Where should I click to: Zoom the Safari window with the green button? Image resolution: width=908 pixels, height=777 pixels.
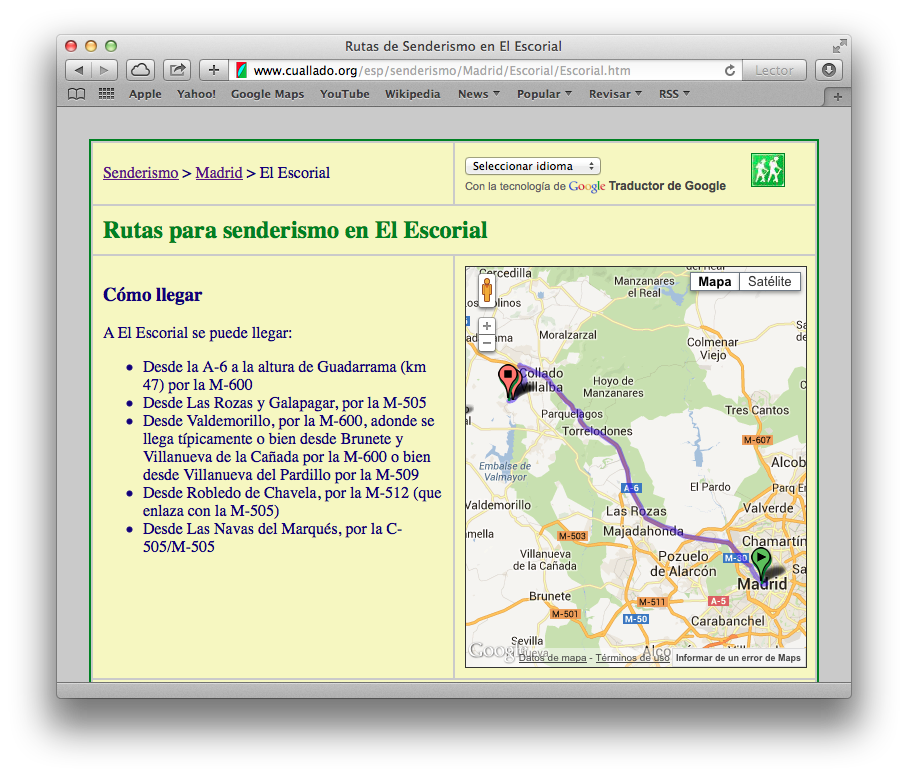point(111,46)
